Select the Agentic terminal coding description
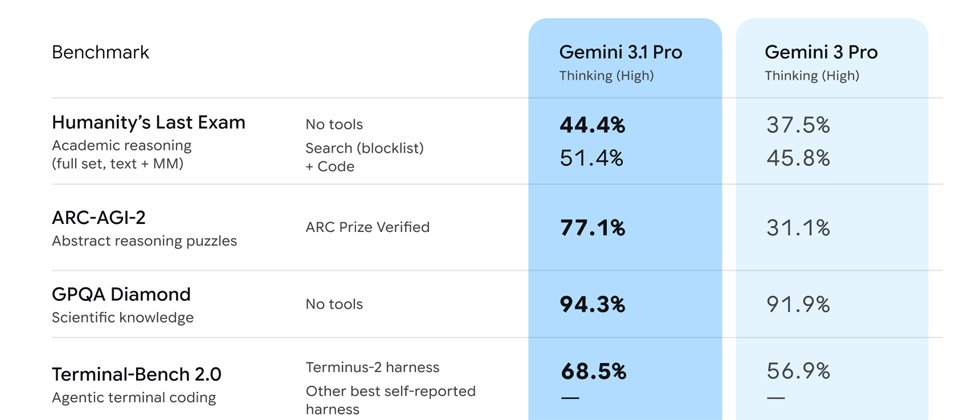The width and height of the screenshot is (960, 420). click(x=135, y=398)
